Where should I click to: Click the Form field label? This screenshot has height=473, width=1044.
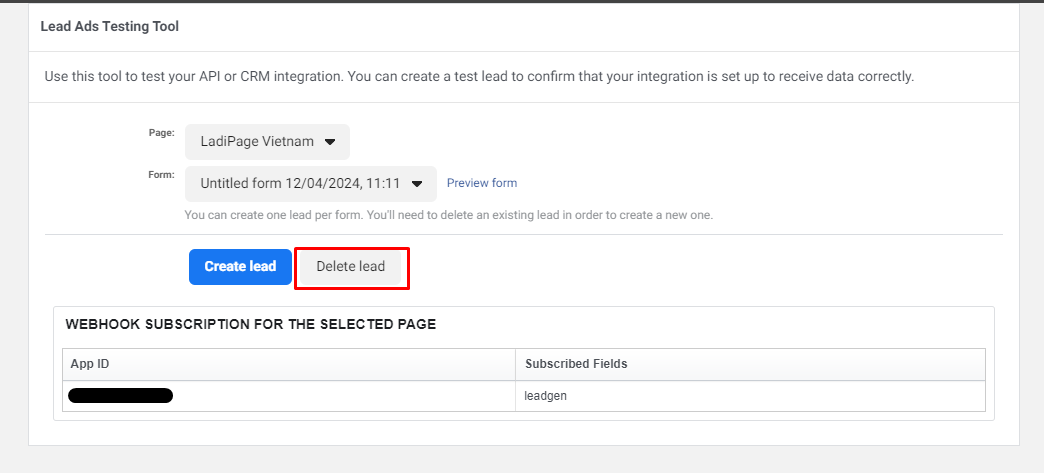[x=161, y=174]
